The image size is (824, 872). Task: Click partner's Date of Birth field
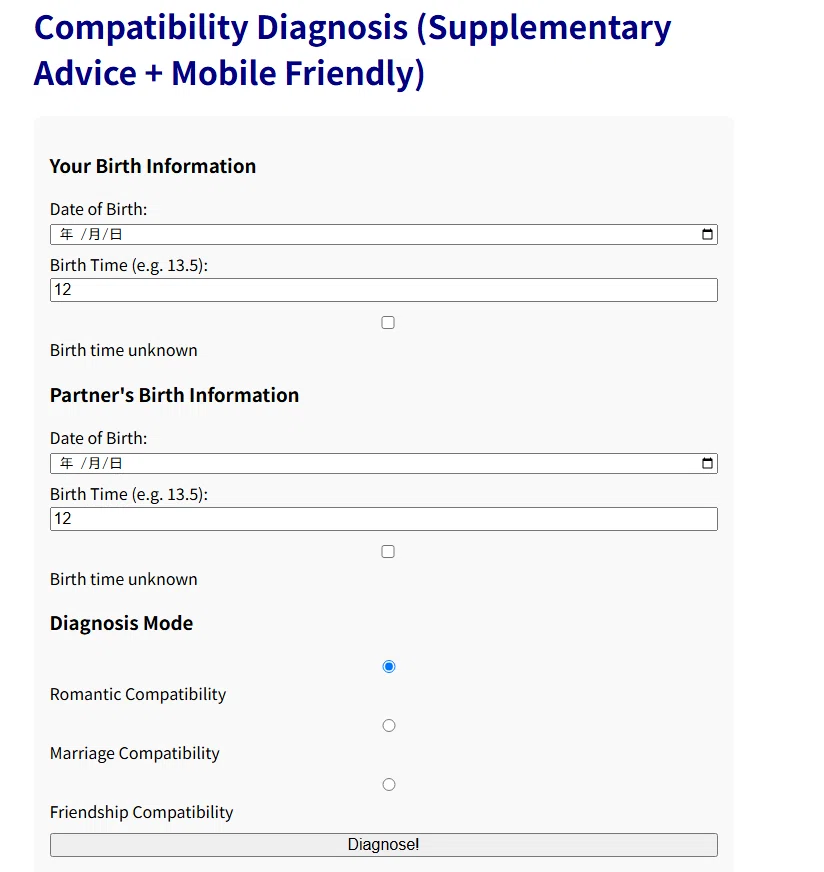click(384, 463)
